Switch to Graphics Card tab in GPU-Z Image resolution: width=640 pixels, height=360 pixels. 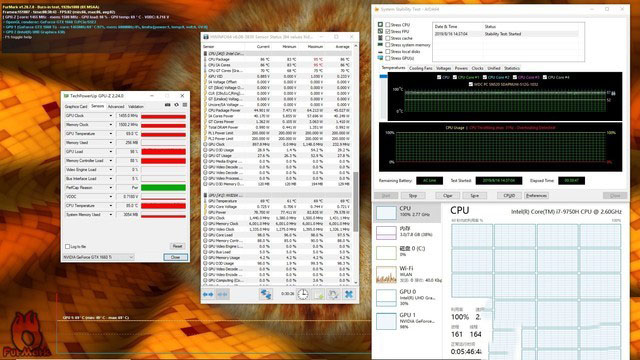[x=76, y=107]
